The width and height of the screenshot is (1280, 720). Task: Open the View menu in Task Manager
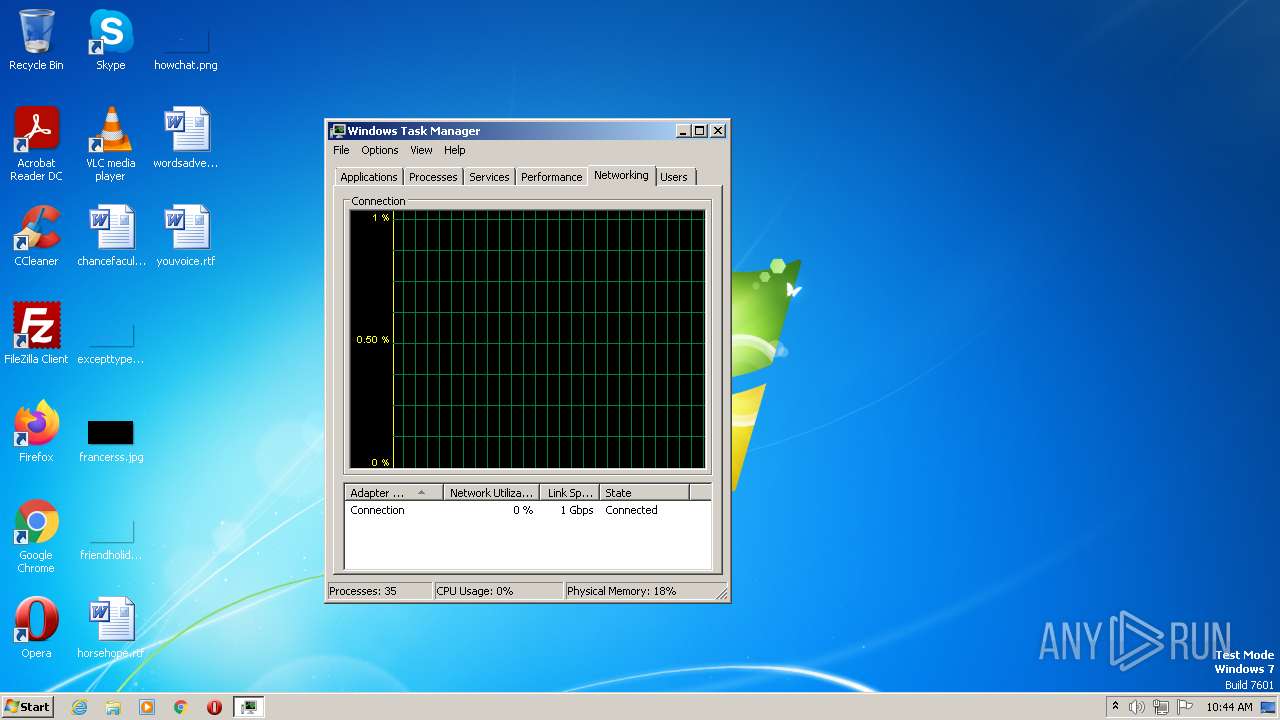[x=421, y=150]
